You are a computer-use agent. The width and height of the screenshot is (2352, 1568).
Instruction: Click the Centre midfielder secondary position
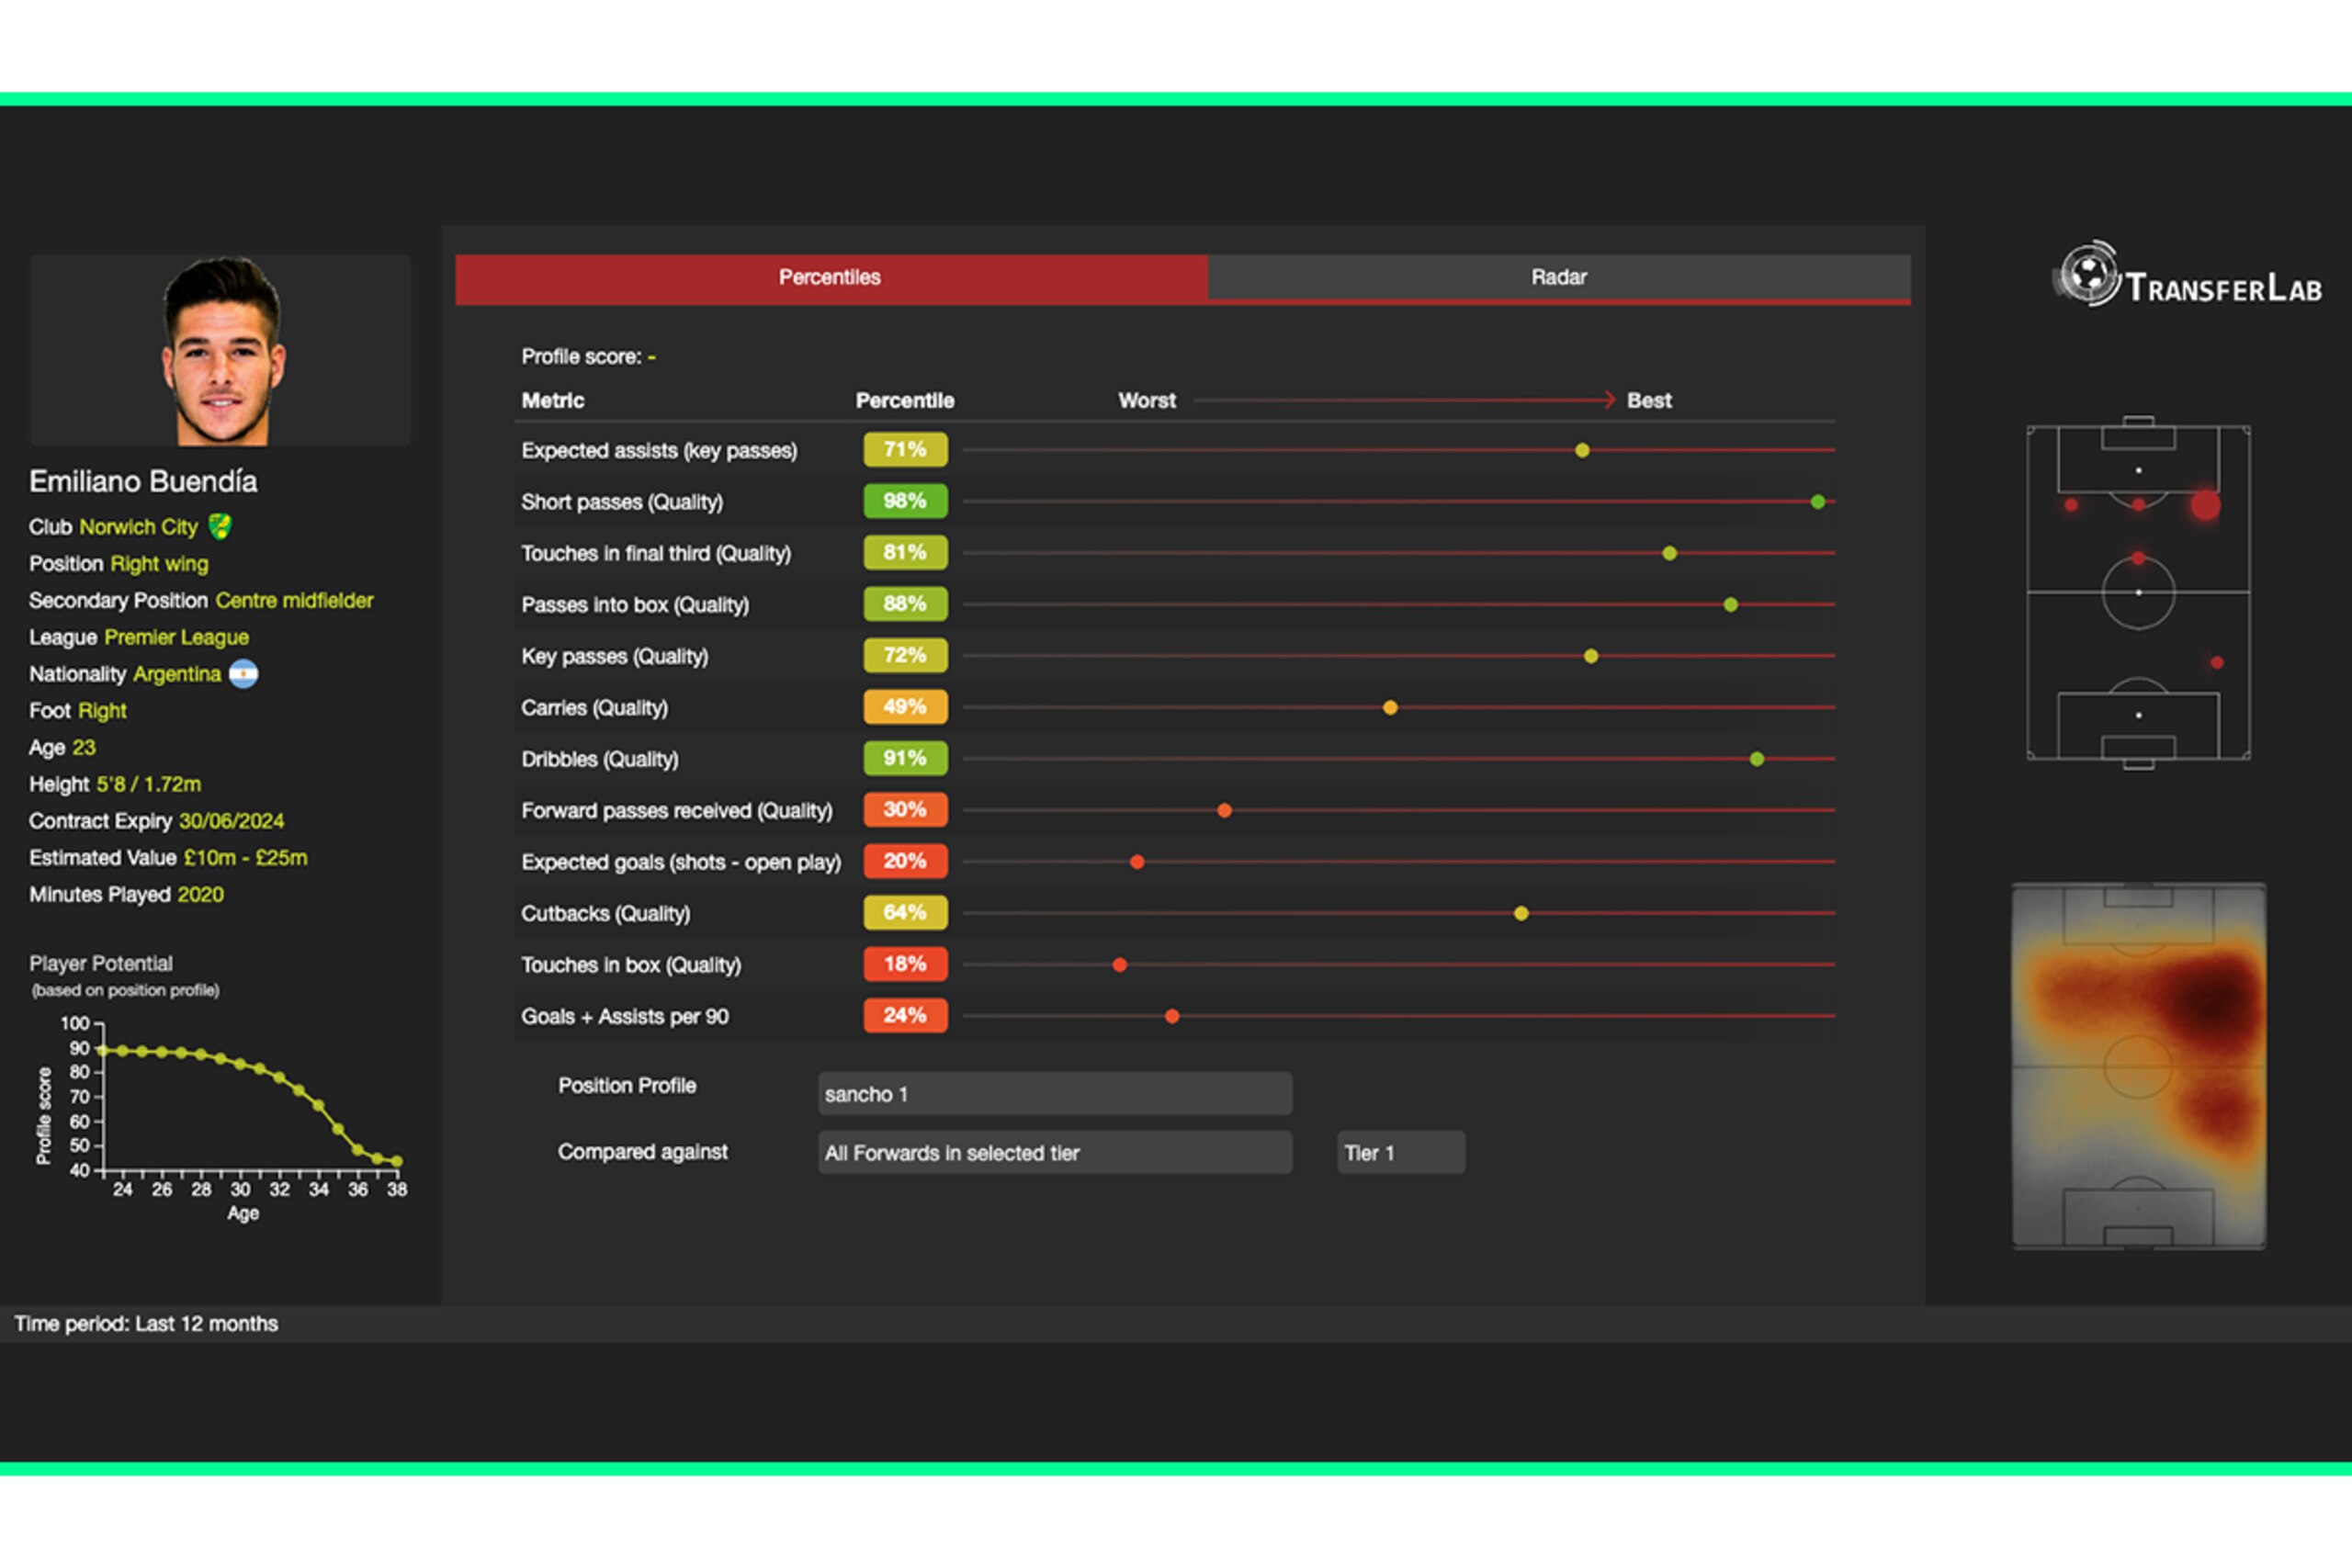click(x=295, y=601)
